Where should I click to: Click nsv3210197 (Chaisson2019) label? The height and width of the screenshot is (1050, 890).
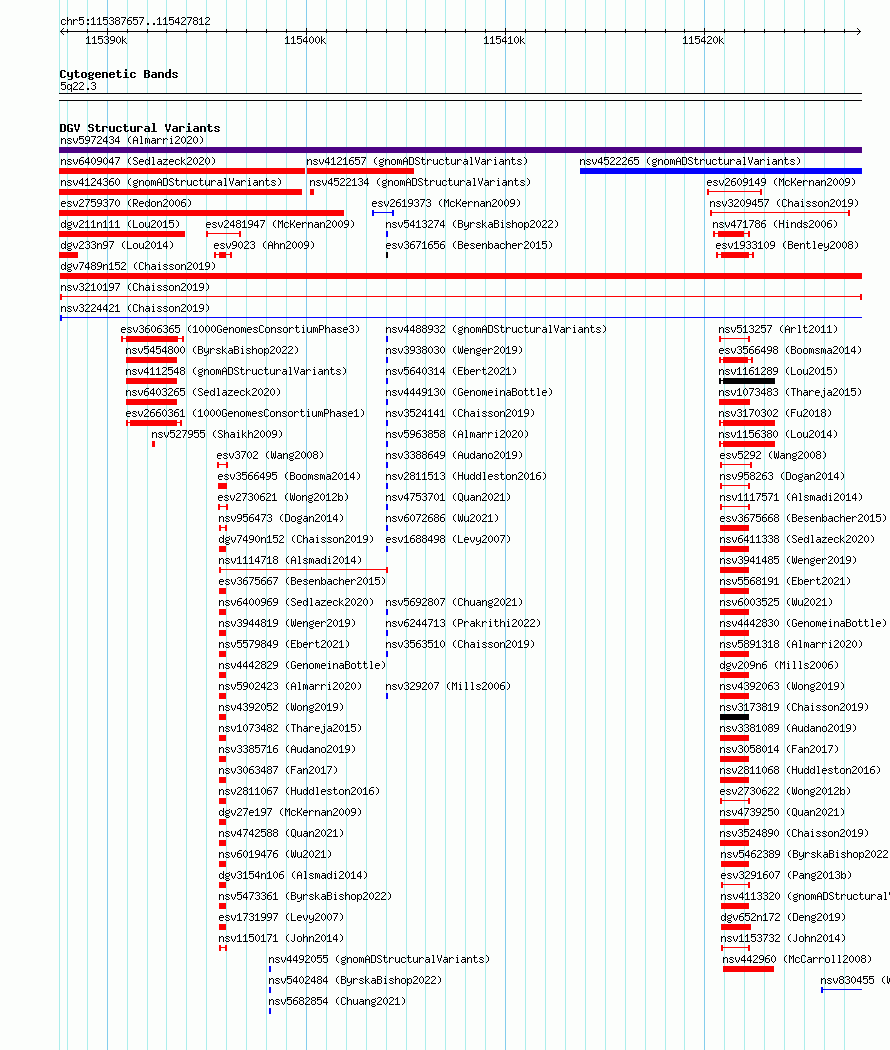tap(135, 287)
